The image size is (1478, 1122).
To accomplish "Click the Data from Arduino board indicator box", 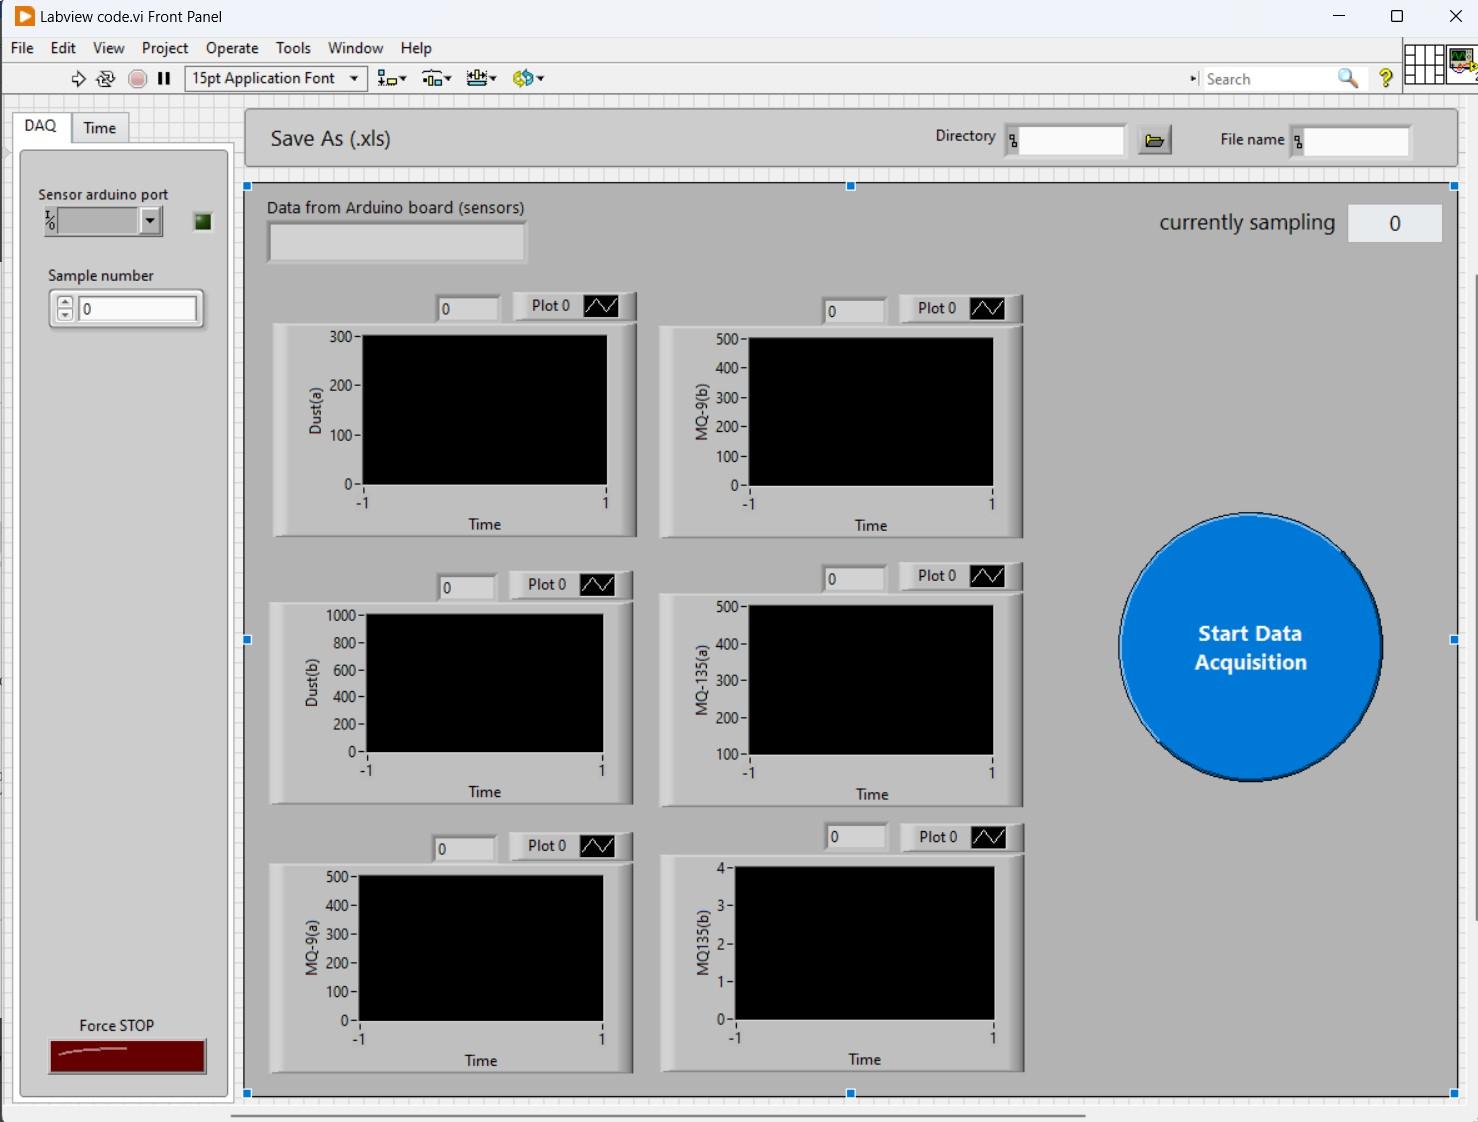I will (397, 243).
